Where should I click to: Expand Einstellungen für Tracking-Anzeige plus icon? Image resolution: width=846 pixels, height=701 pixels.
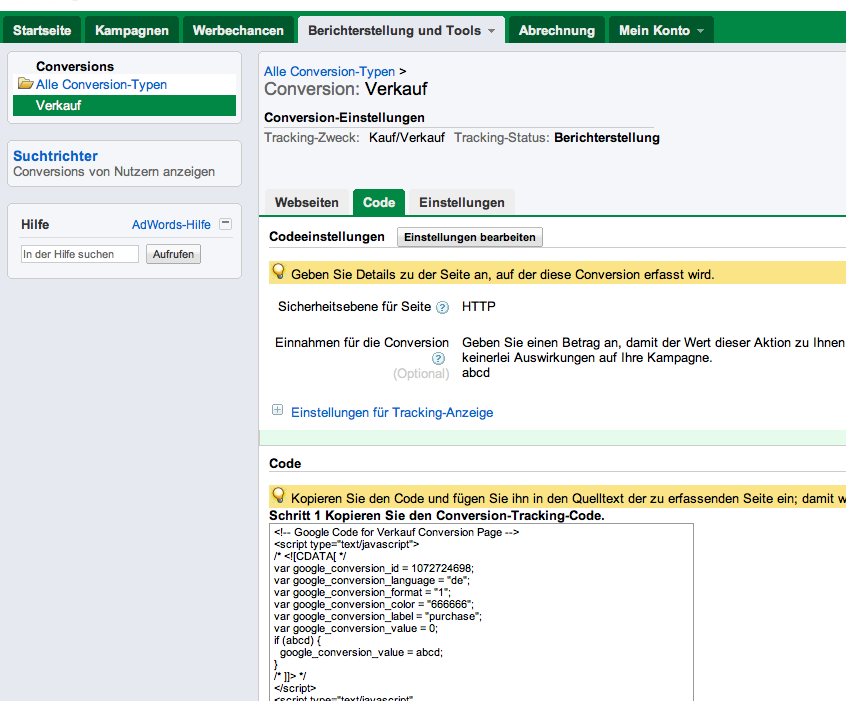277,410
